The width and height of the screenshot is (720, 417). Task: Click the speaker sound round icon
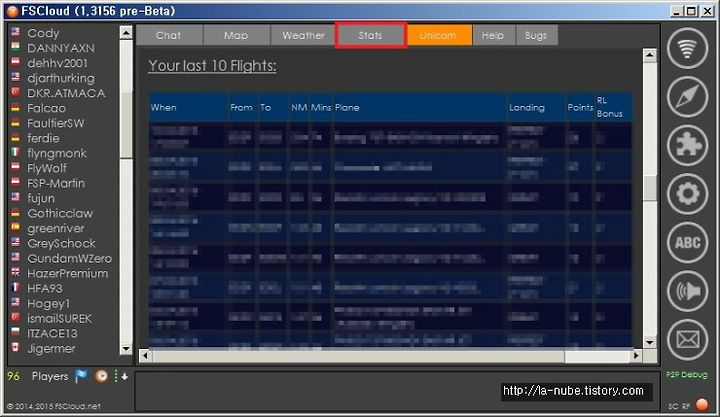687,292
